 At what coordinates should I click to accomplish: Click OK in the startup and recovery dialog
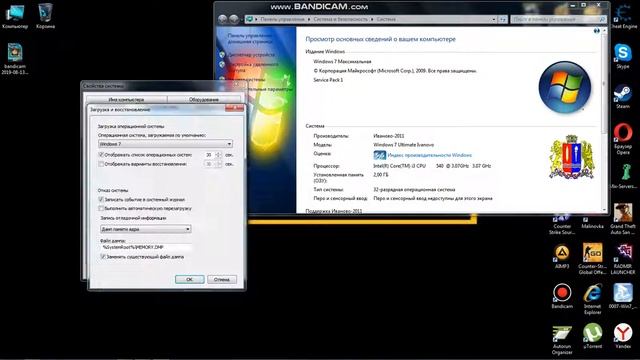(x=189, y=280)
